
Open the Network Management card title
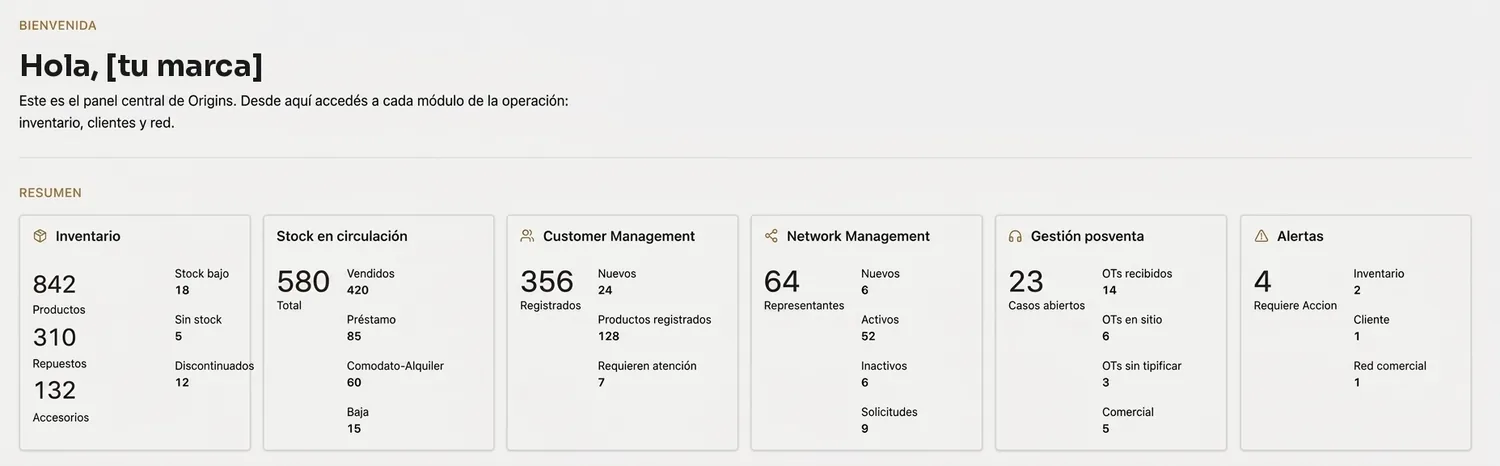(858, 236)
